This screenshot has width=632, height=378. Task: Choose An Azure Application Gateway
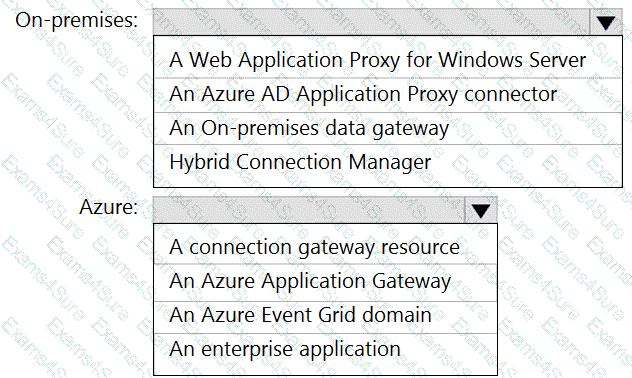[x=325, y=282]
